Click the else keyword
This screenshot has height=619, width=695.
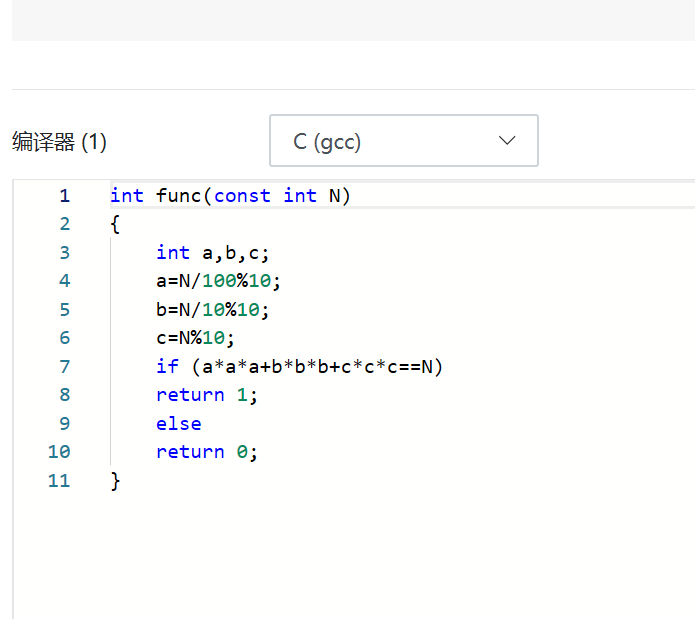[x=179, y=424]
